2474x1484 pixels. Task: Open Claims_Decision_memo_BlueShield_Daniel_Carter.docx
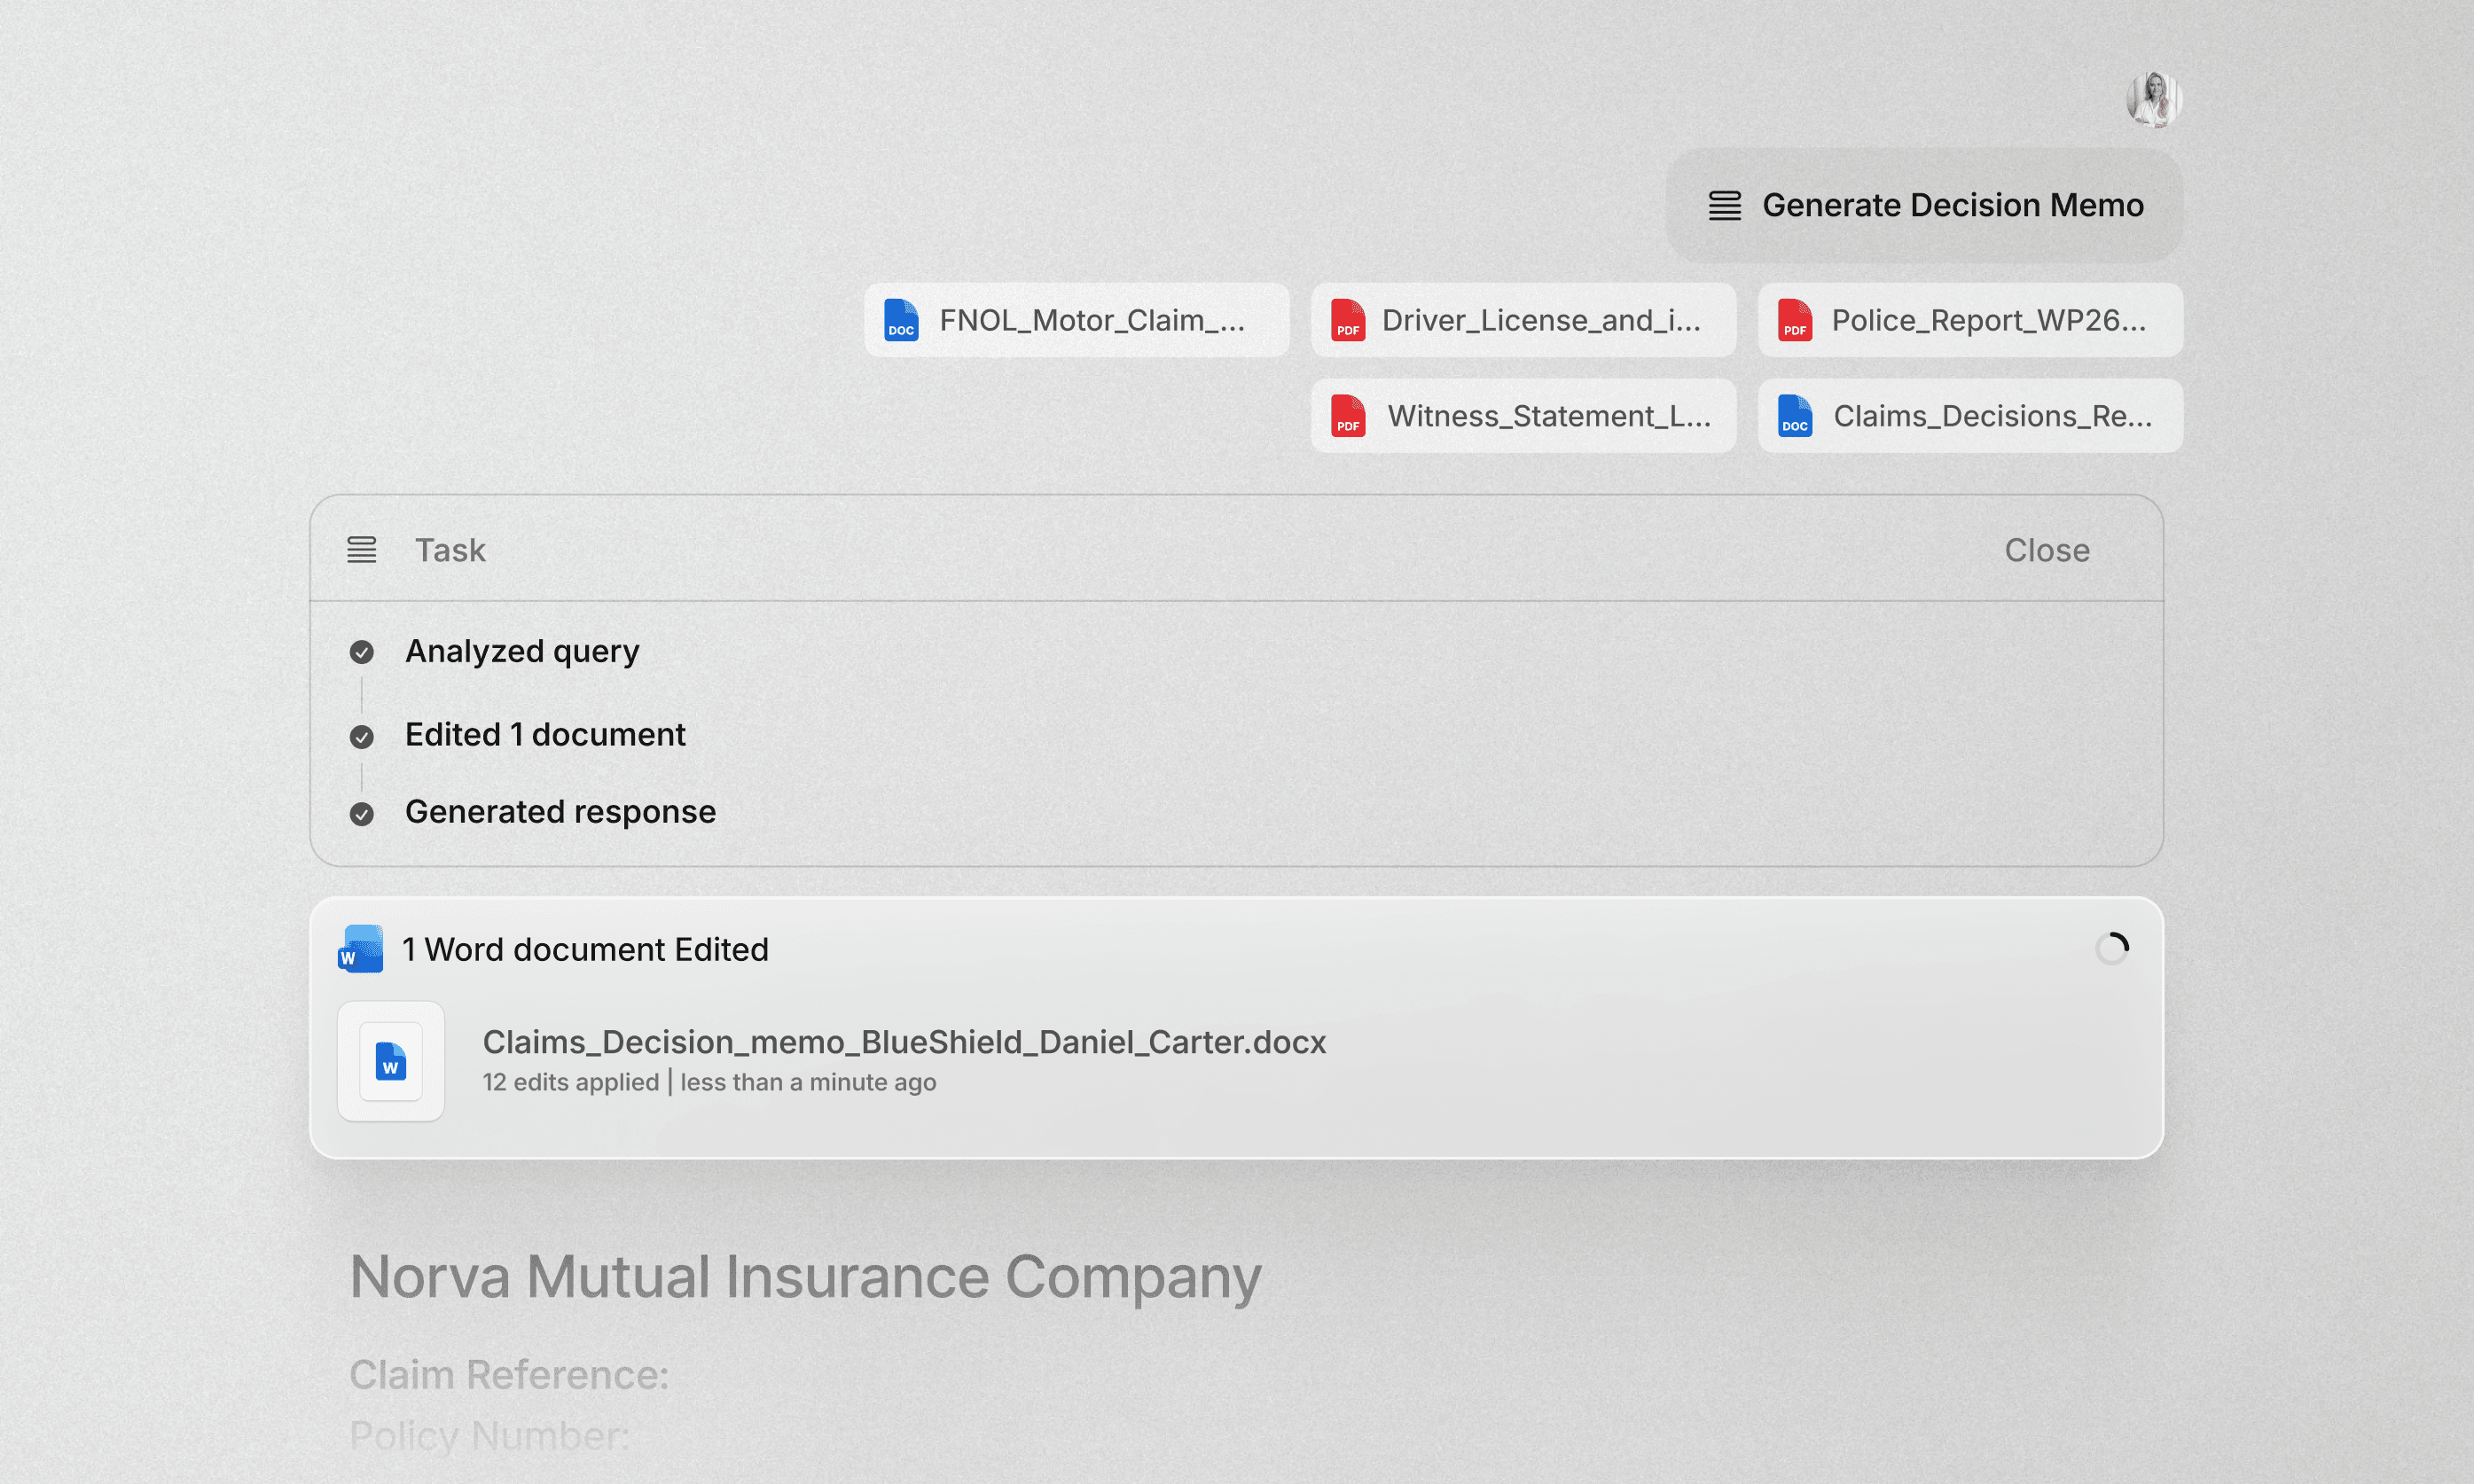903,1042
